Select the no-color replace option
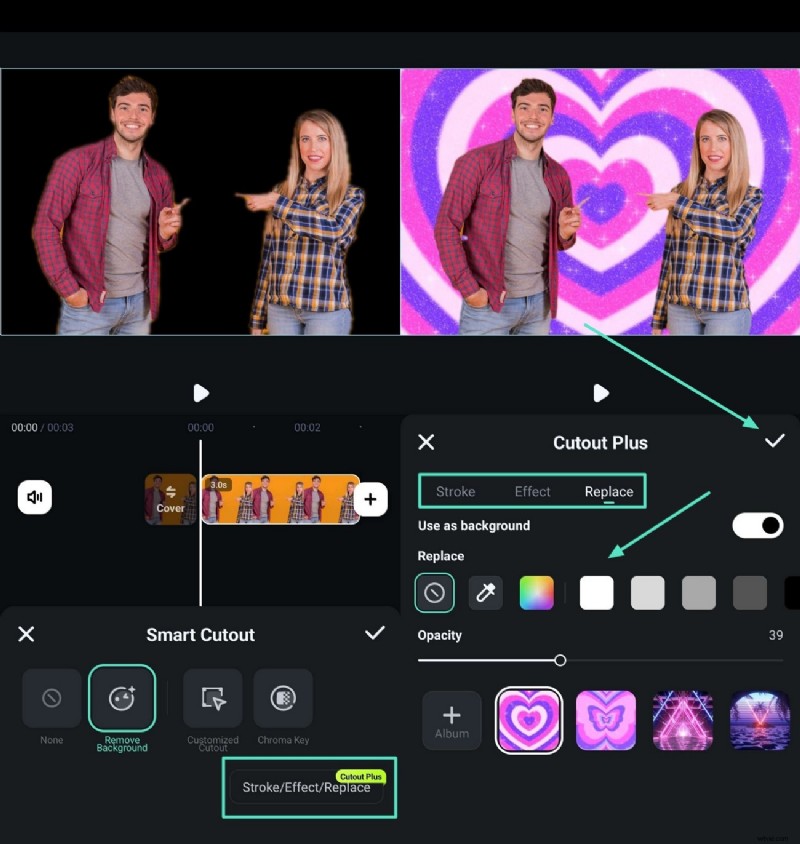 tap(434, 592)
